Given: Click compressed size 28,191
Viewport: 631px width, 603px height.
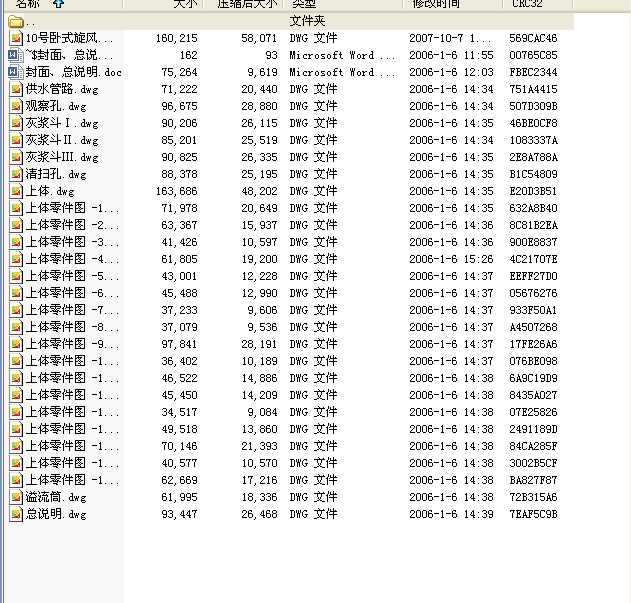Looking at the screenshot, I should click(259, 344).
